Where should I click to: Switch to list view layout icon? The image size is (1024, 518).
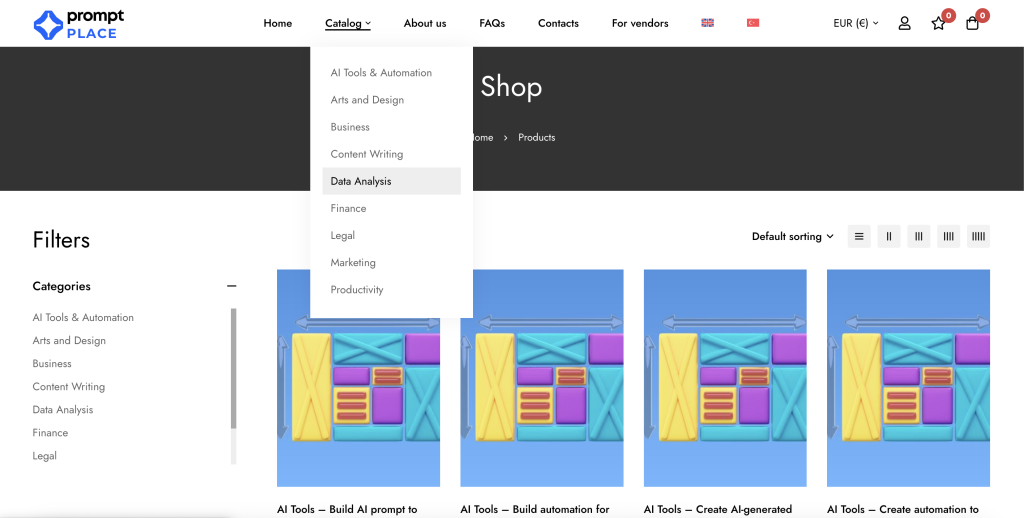coord(858,237)
